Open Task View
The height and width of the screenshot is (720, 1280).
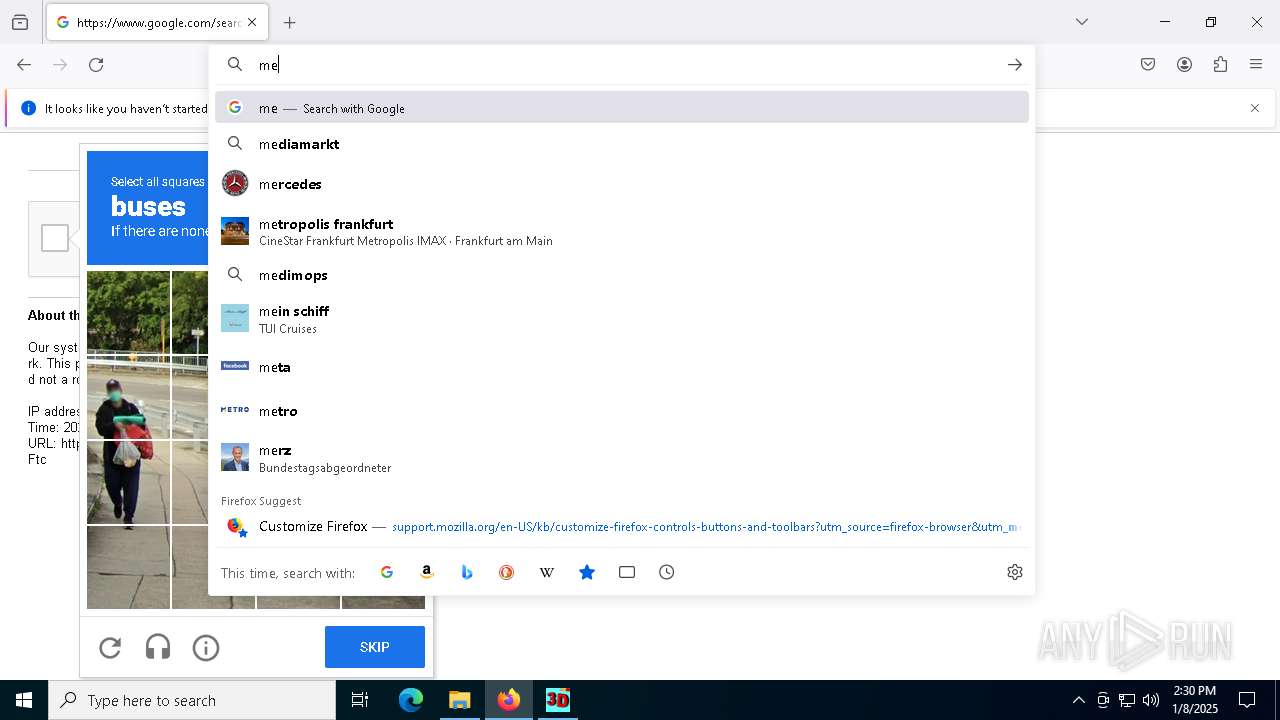coord(360,700)
